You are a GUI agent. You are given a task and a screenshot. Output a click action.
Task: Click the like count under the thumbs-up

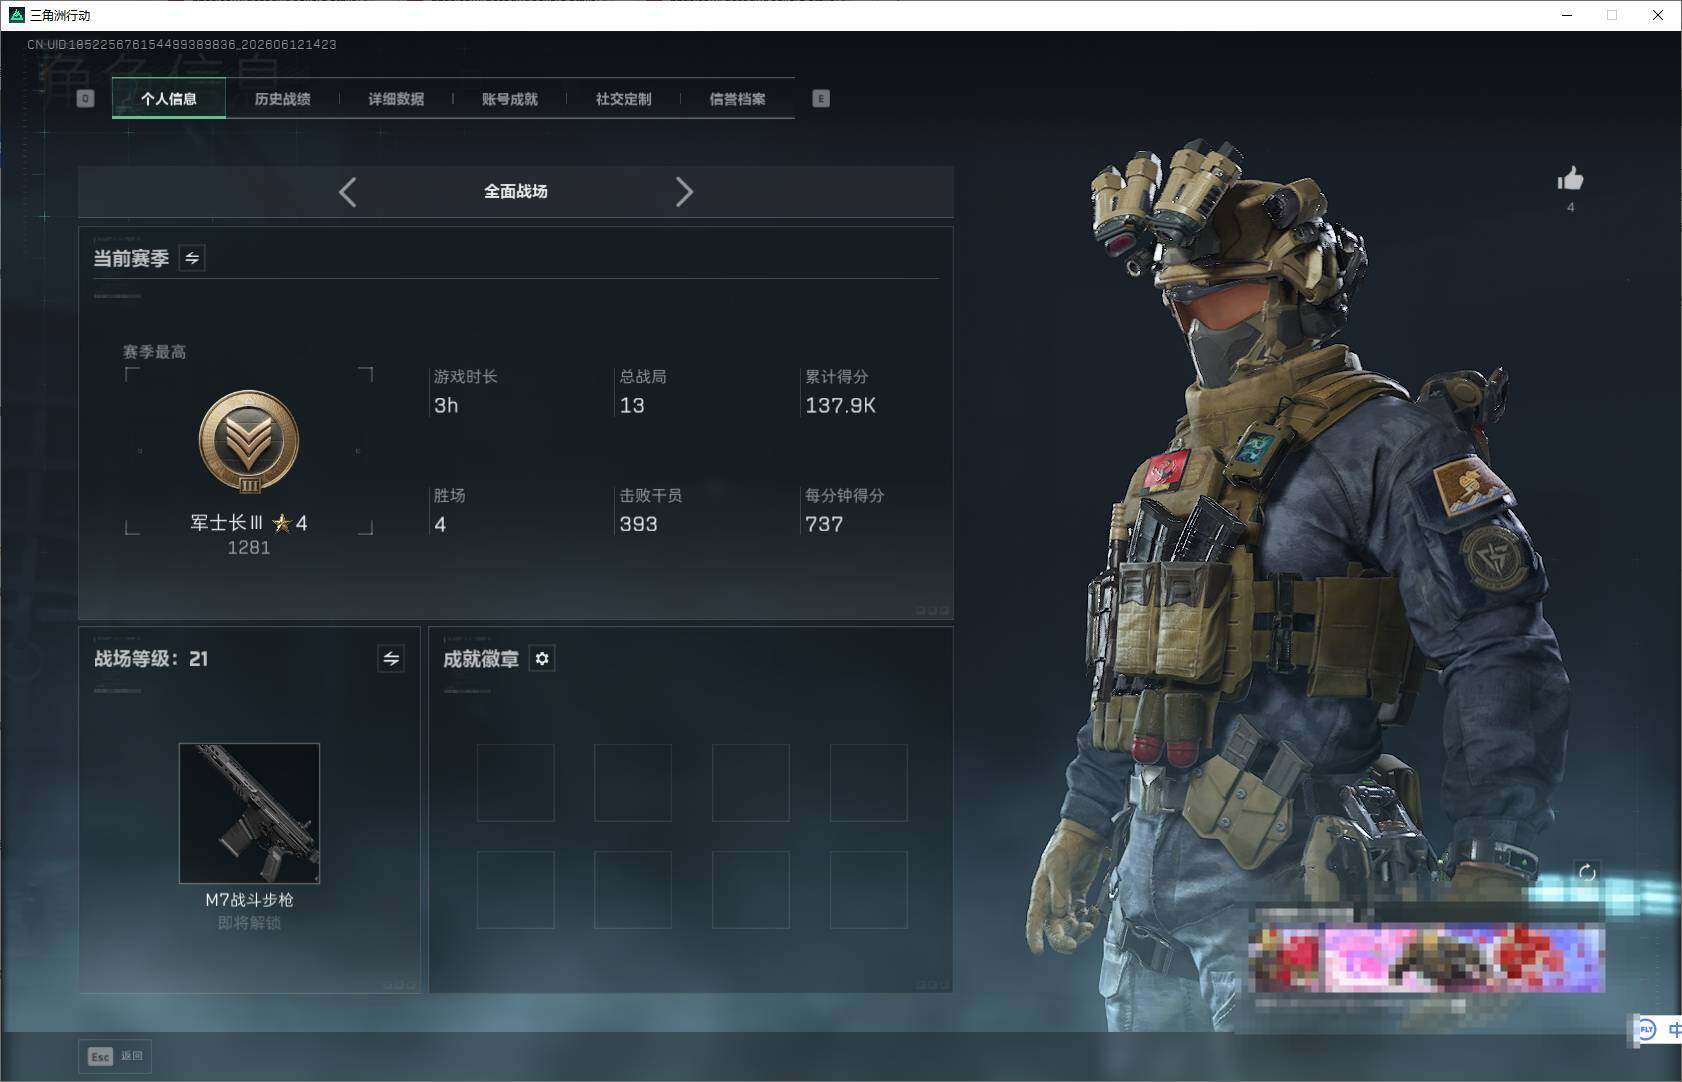[x=1570, y=207]
